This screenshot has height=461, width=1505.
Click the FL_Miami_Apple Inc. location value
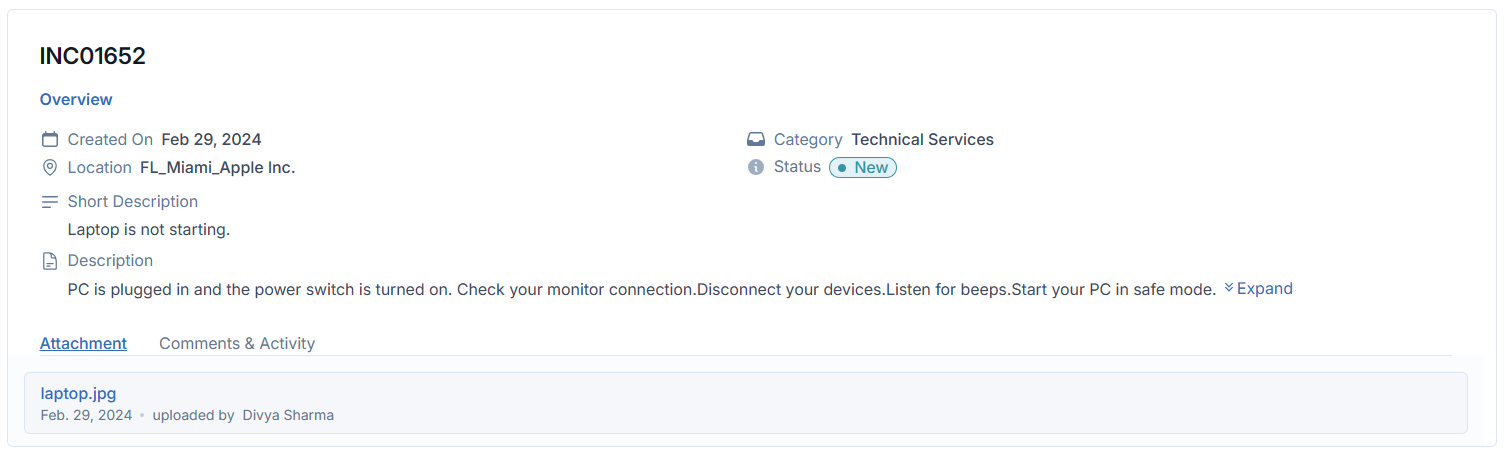tap(217, 167)
